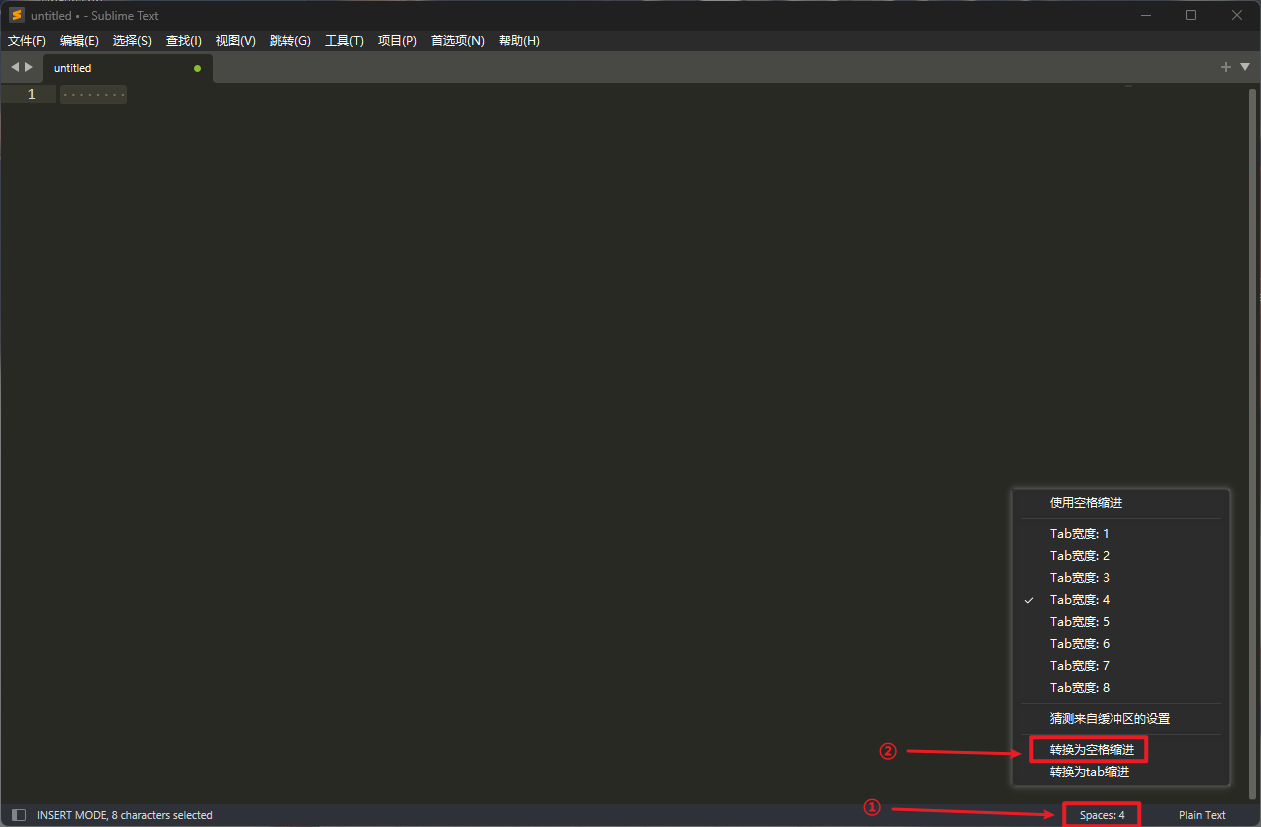Open the 跳转(G) menu
This screenshot has height=827, width=1261.
[290, 41]
